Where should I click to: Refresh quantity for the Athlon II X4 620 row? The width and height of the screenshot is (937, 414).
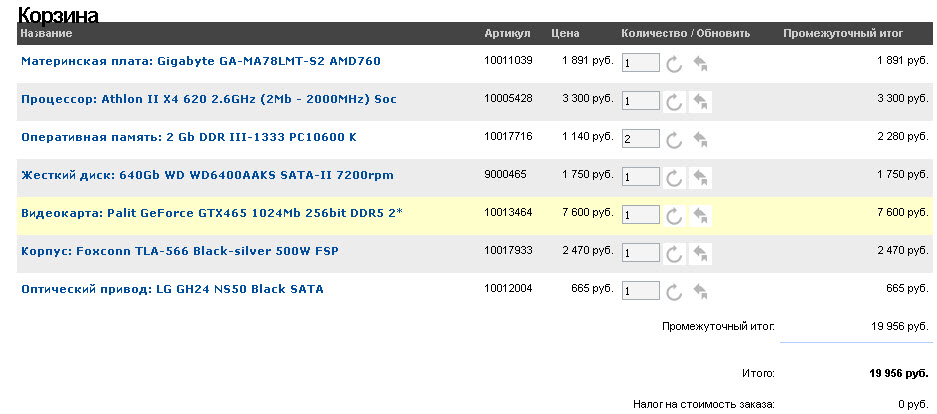point(674,102)
